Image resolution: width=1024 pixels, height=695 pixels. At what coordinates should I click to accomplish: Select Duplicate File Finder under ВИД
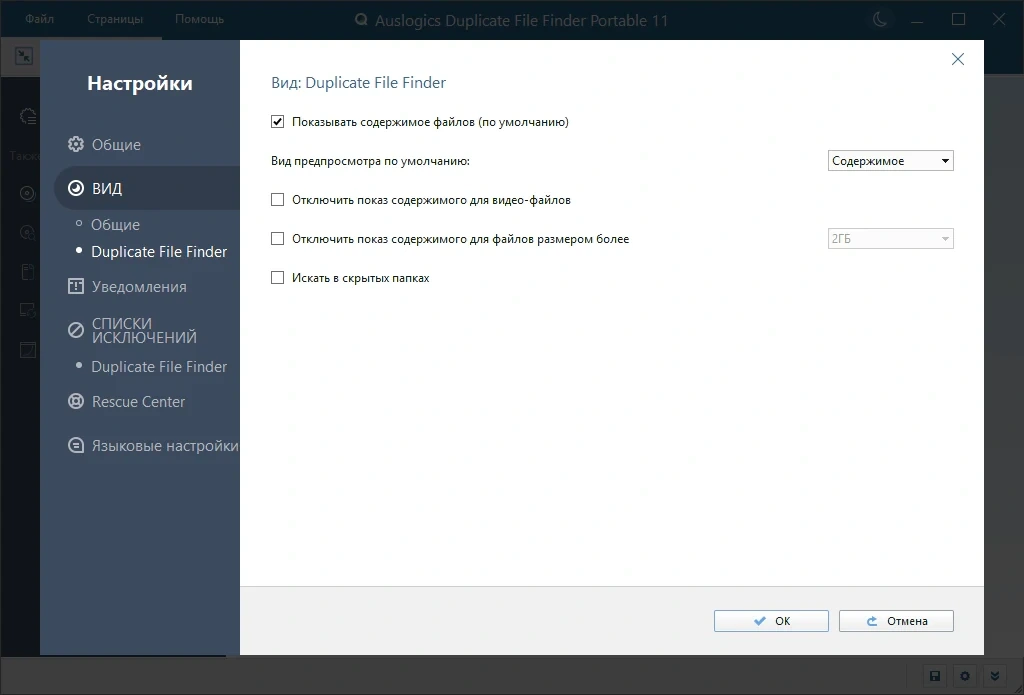coord(159,252)
